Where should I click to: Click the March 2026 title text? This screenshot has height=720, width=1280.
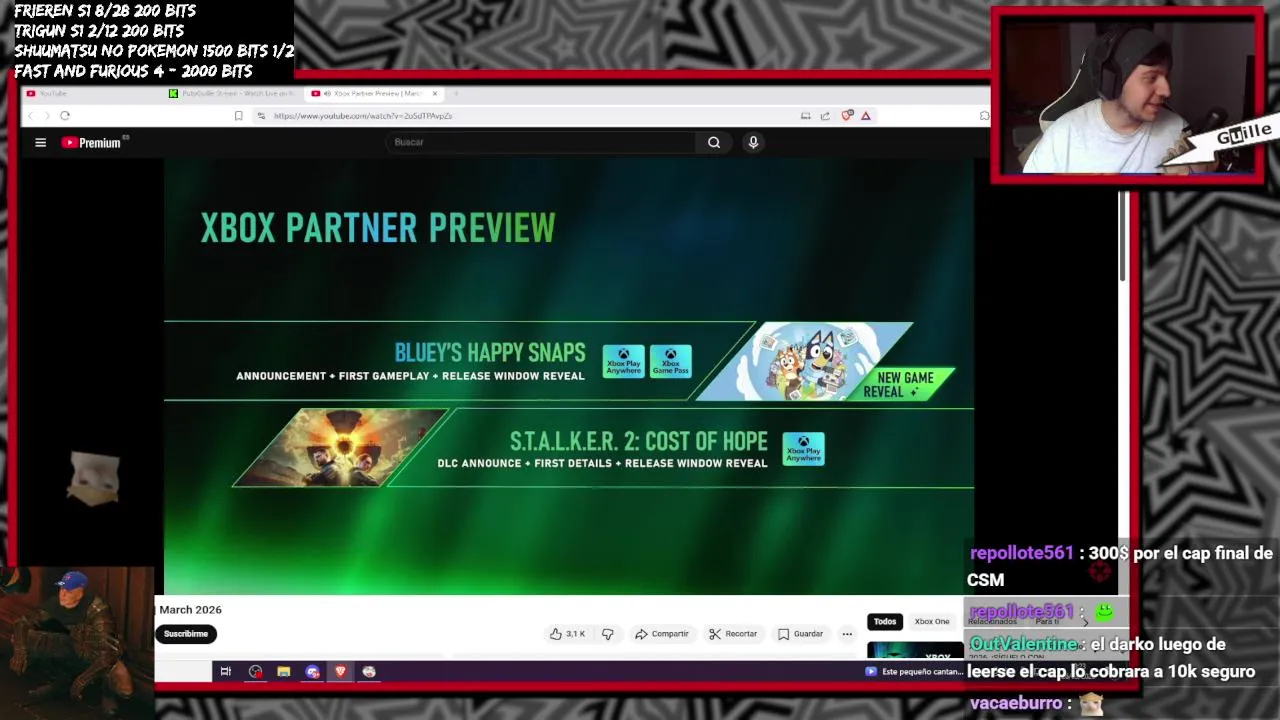(x=190, y=610)
